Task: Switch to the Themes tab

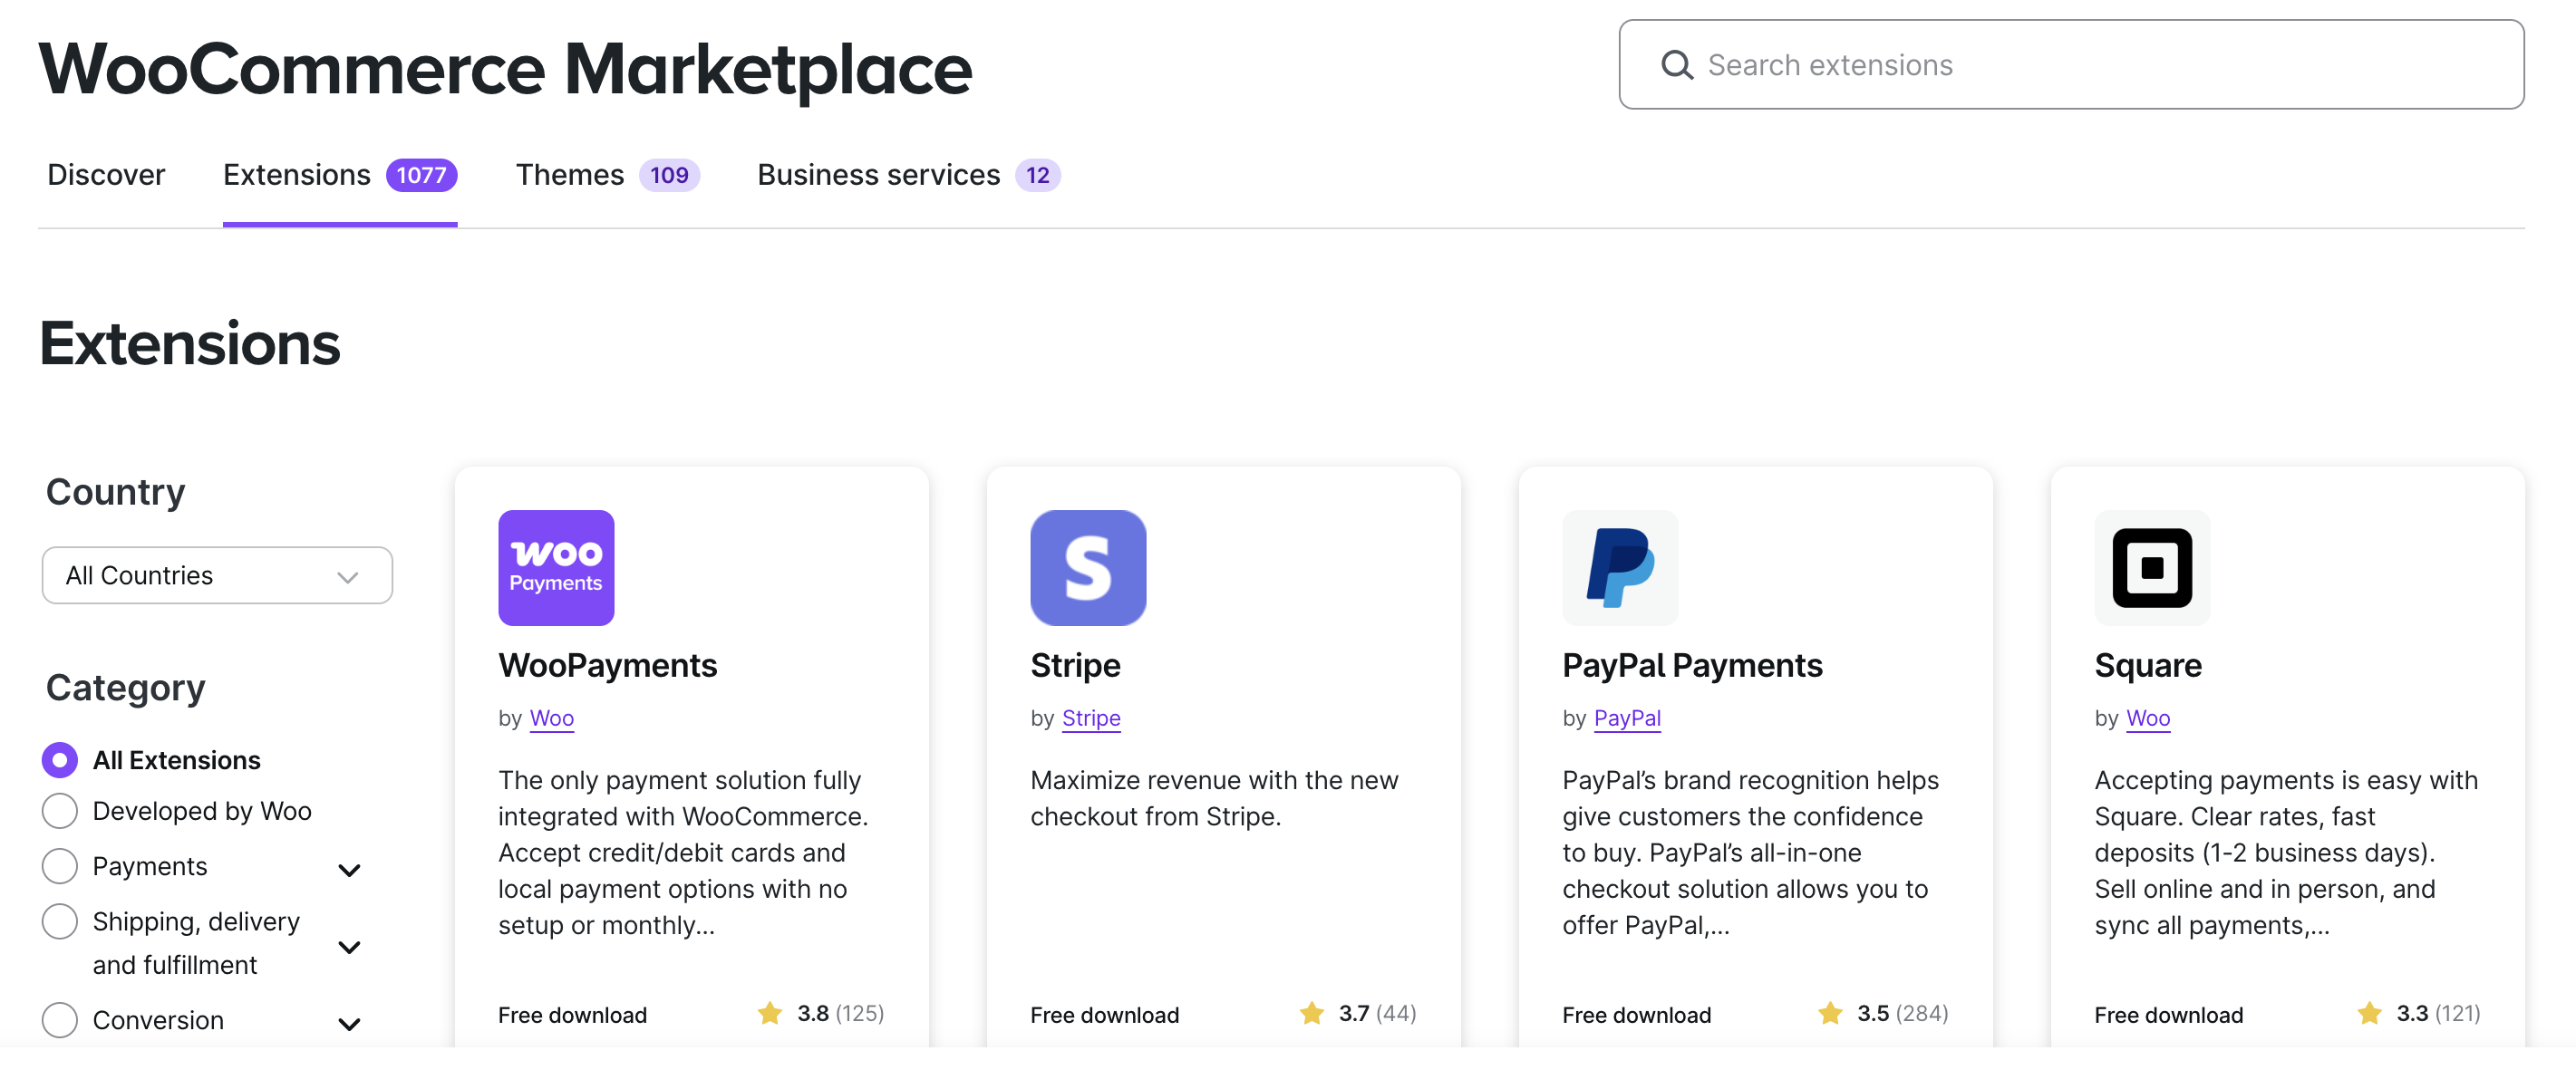Action: 607,175
